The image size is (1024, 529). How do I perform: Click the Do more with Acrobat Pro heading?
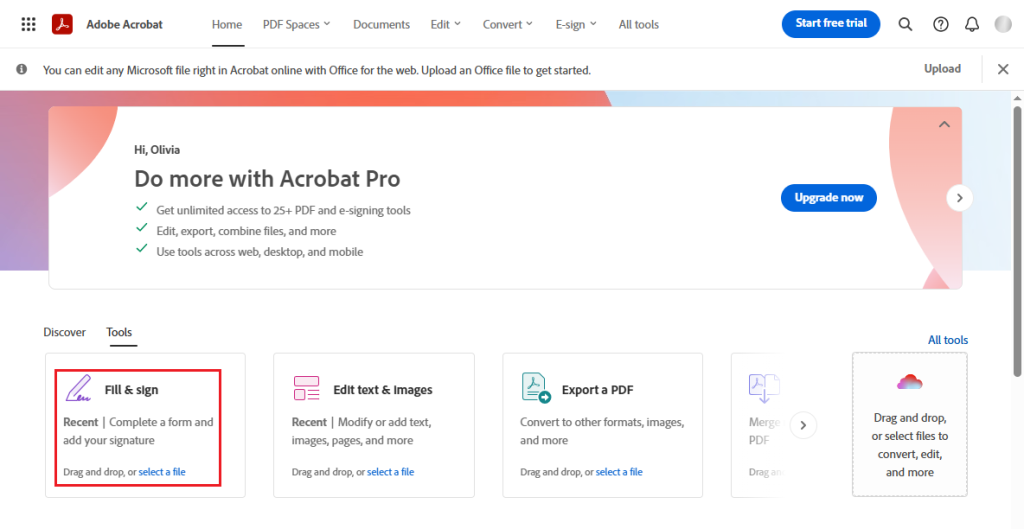[x=267, y=179]
